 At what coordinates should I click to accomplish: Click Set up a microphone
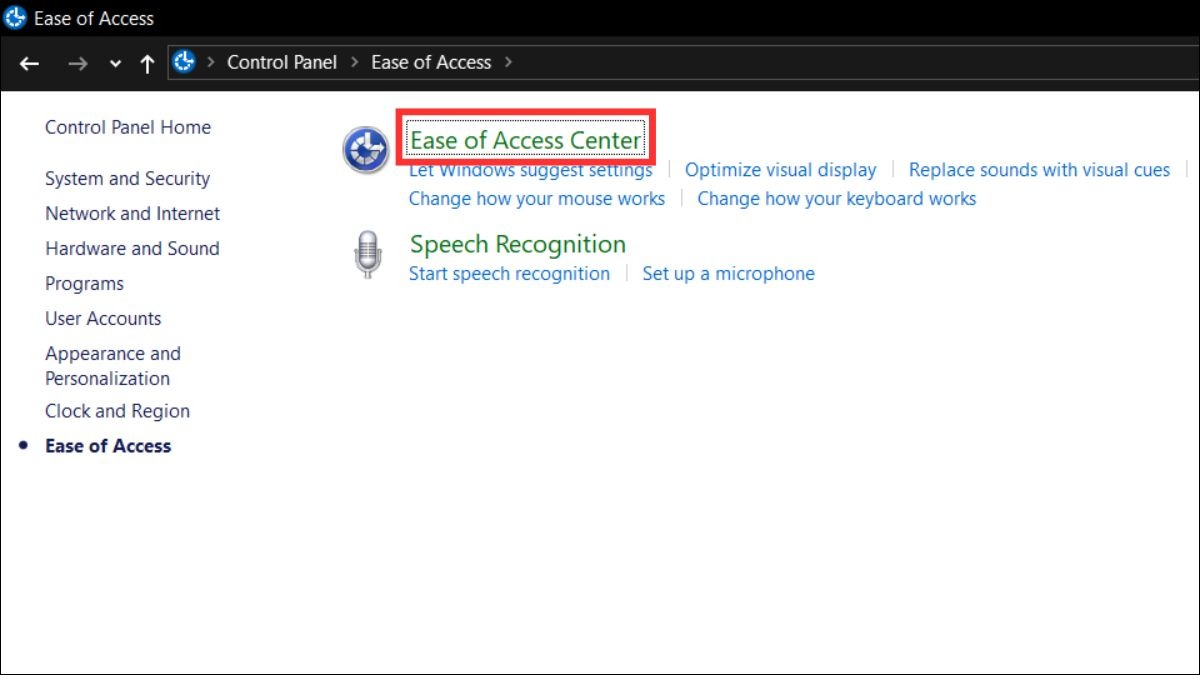click(x=728, y=274)
